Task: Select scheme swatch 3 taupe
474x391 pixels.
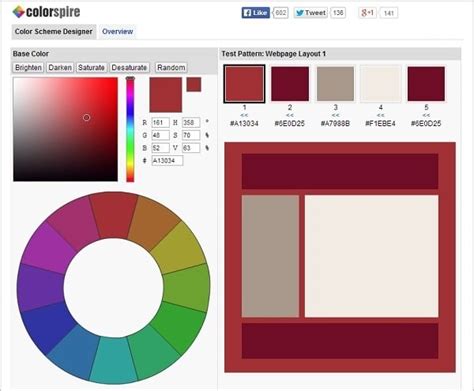Action: pyautogui.click(x=335, y=84)
